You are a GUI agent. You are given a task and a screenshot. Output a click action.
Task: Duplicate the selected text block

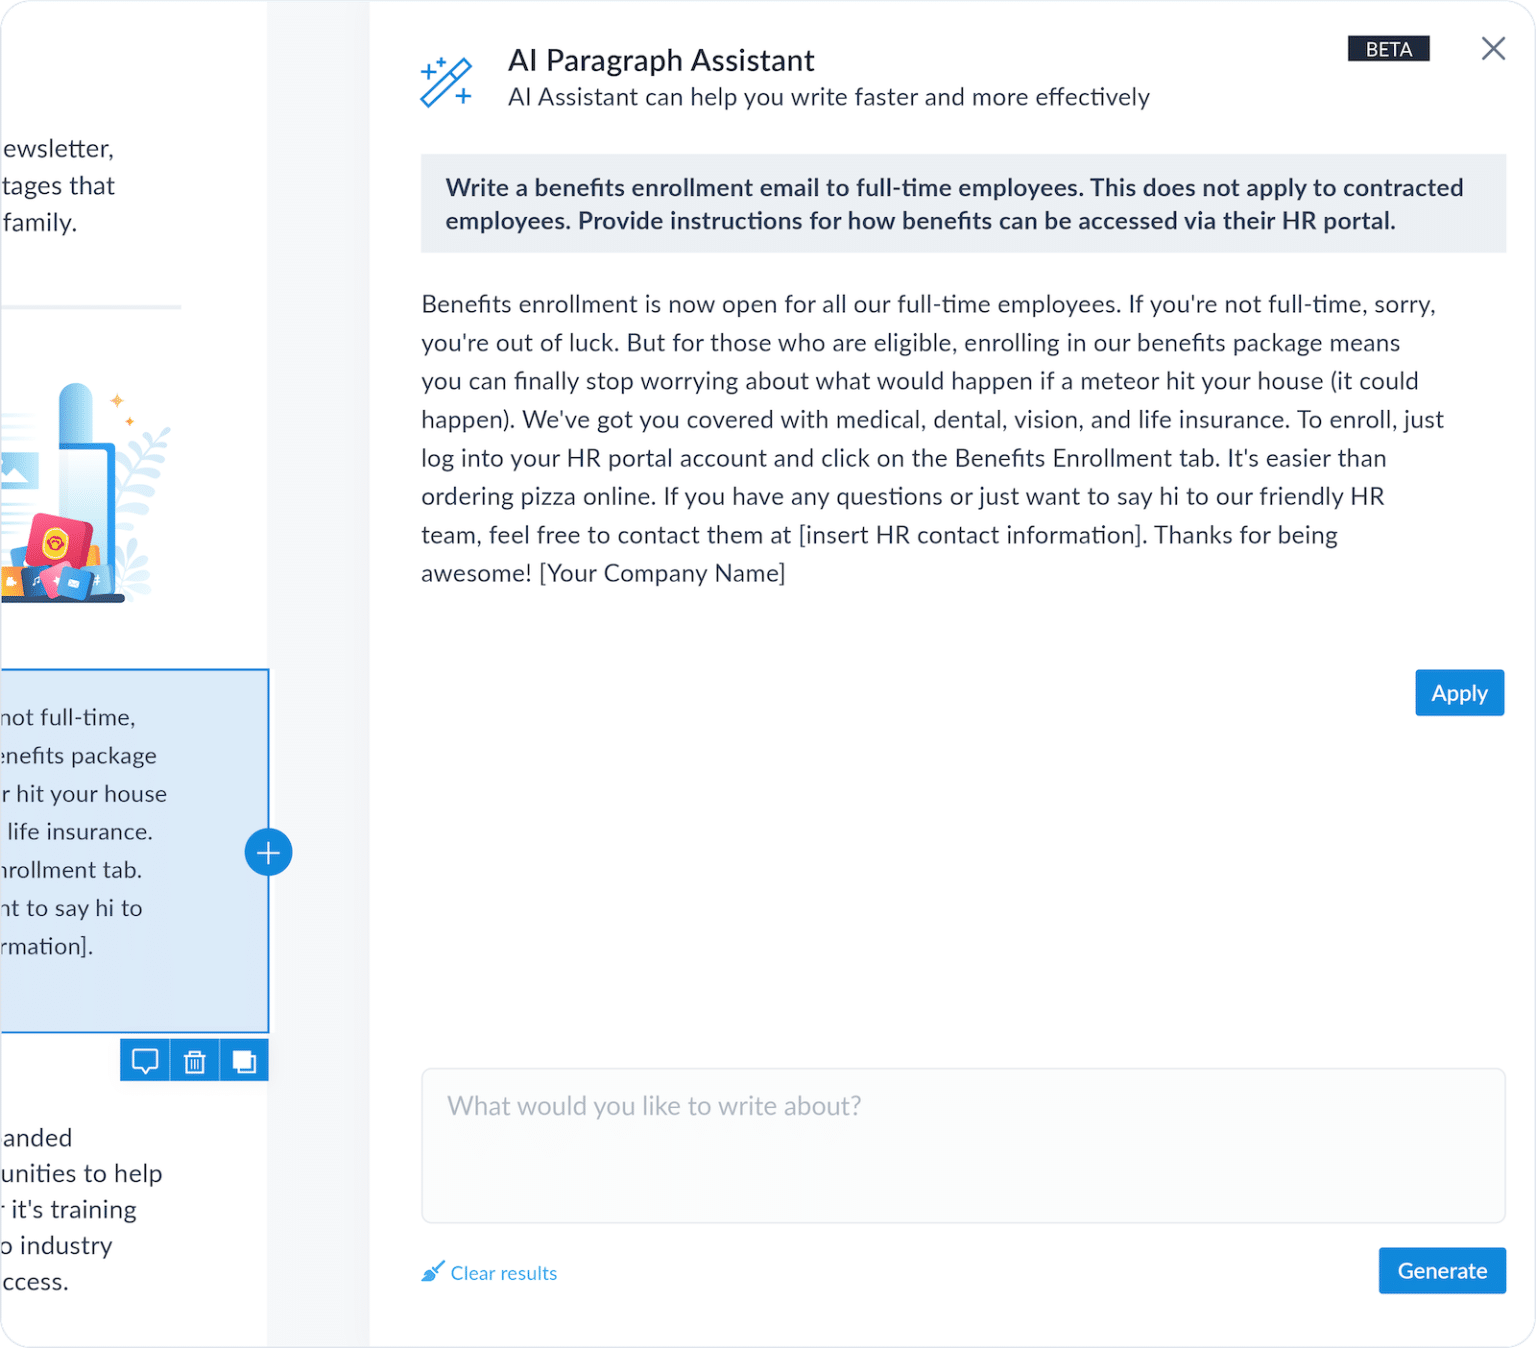[244, 1061]
